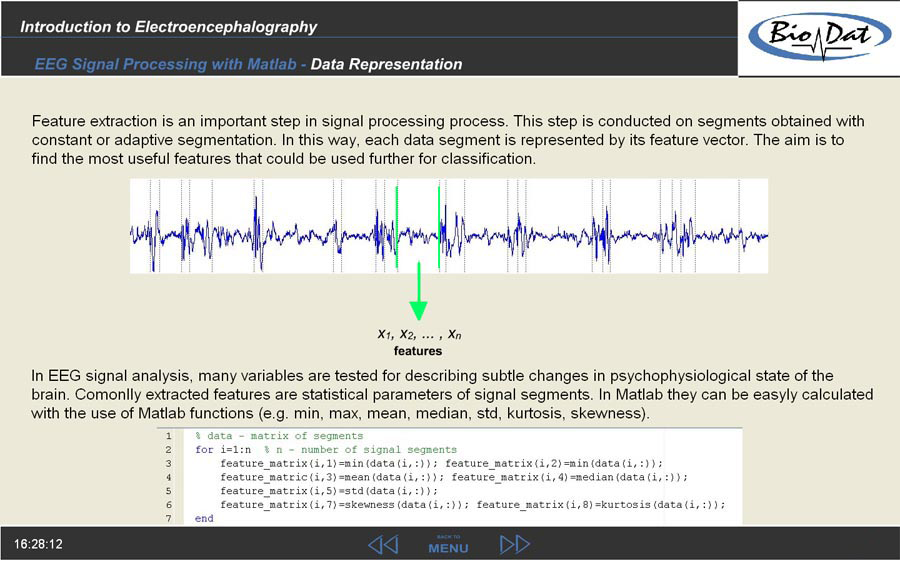Advance to the next slide using forward arrows

tap(515, 544)
